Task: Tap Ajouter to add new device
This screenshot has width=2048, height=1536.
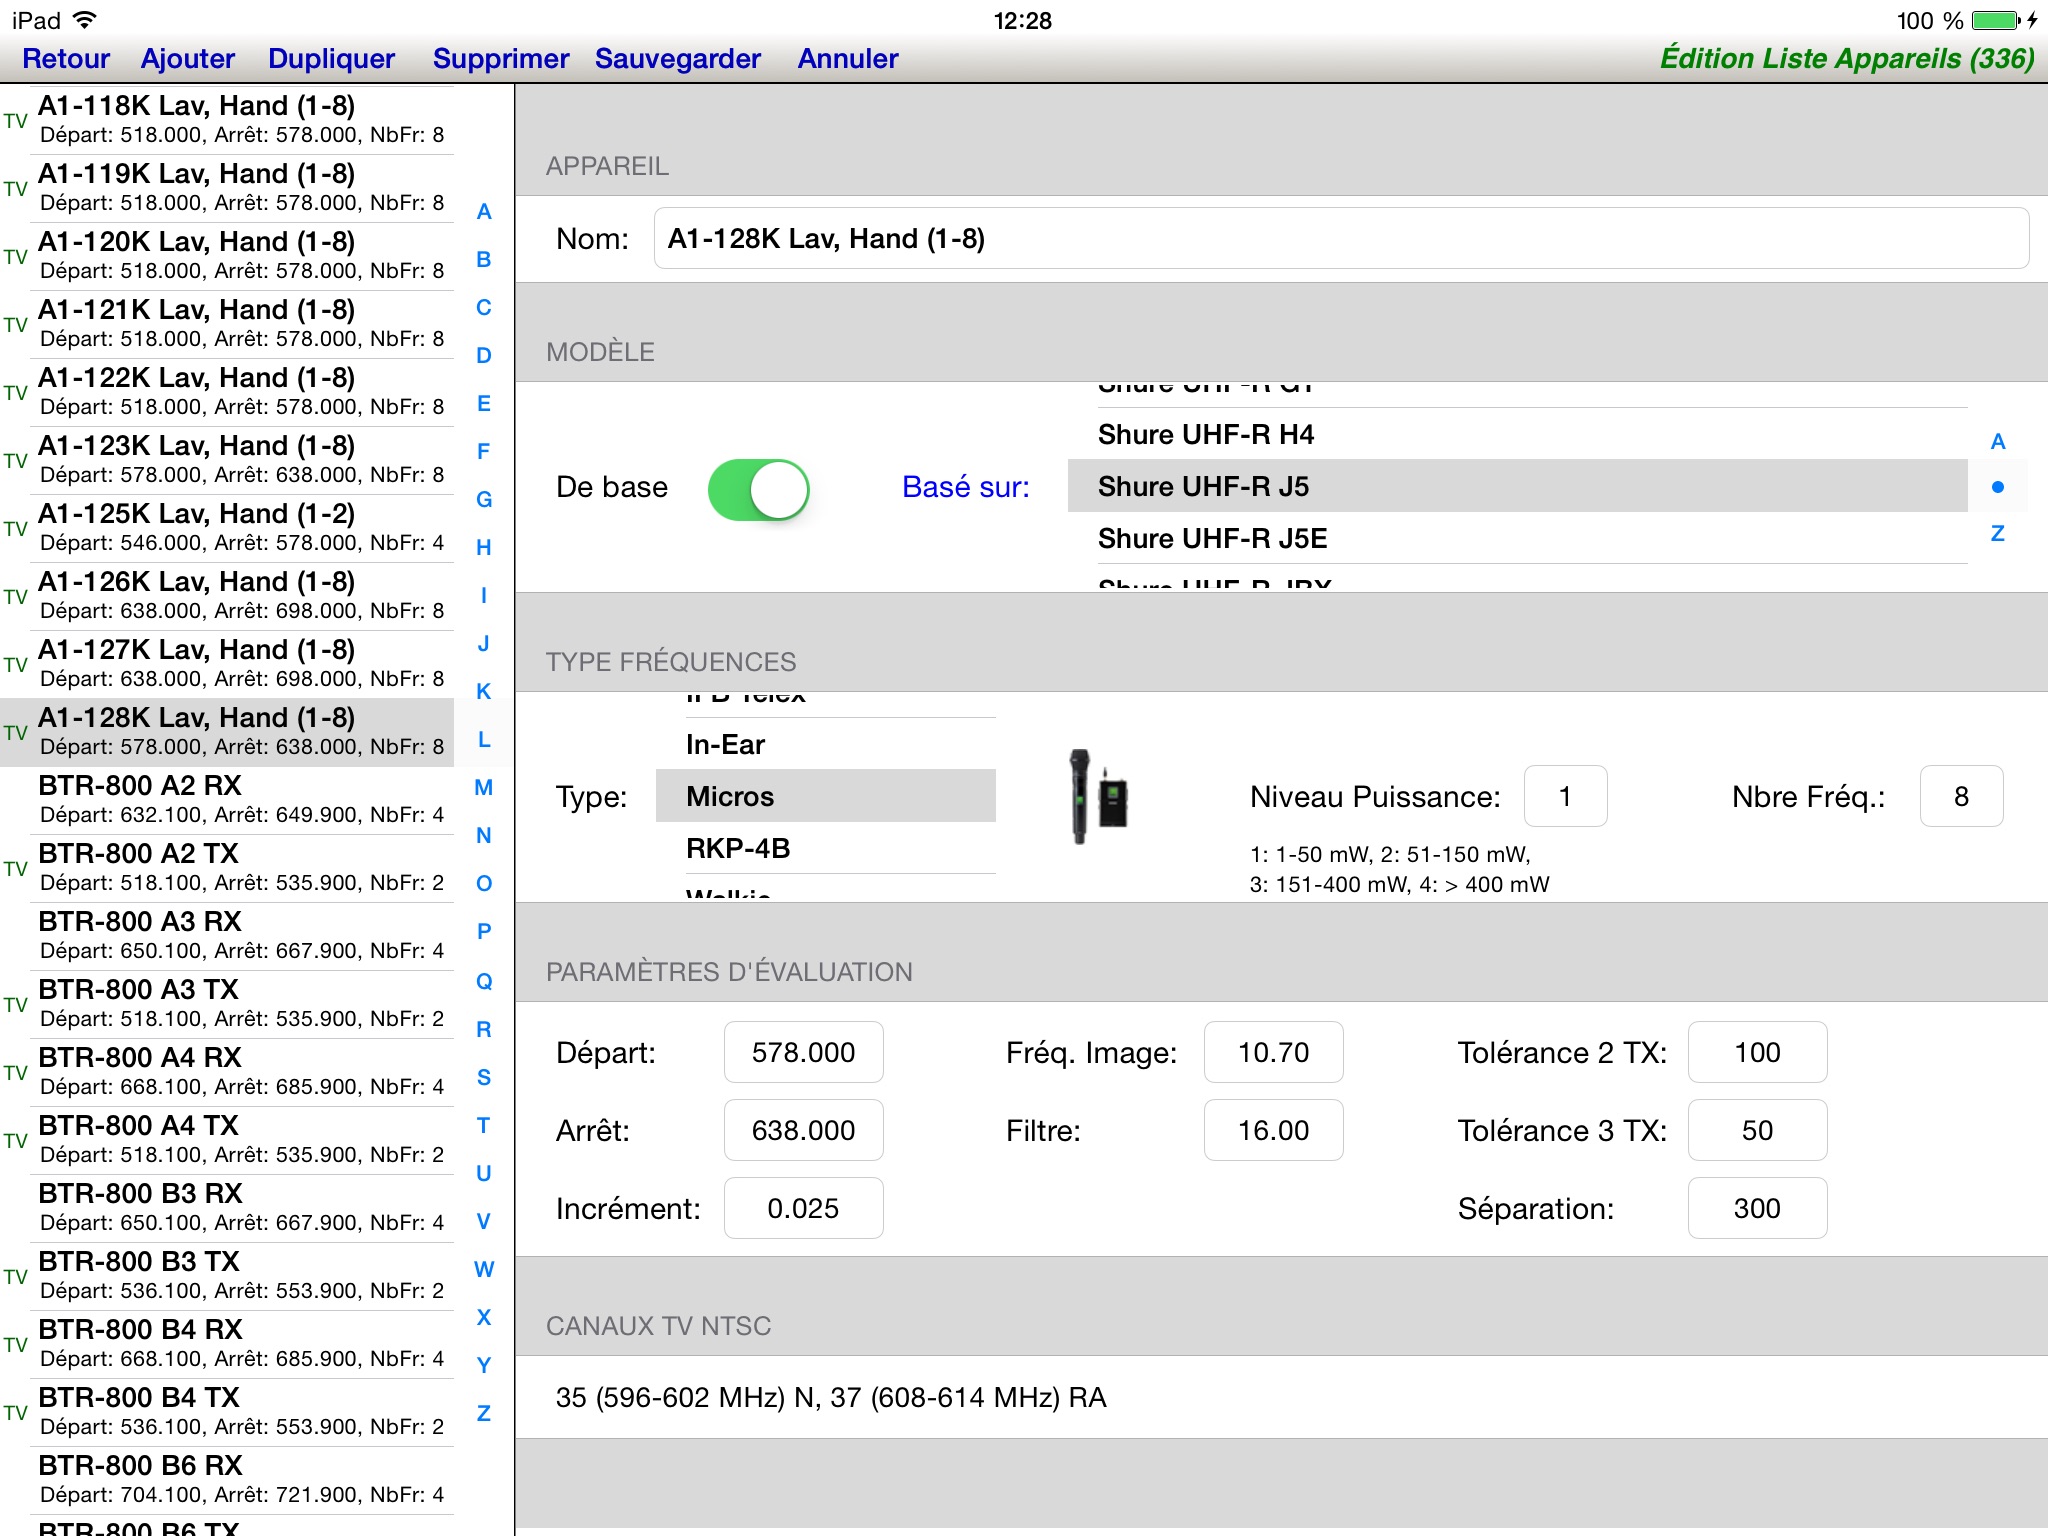Action: tap(184, 58)
